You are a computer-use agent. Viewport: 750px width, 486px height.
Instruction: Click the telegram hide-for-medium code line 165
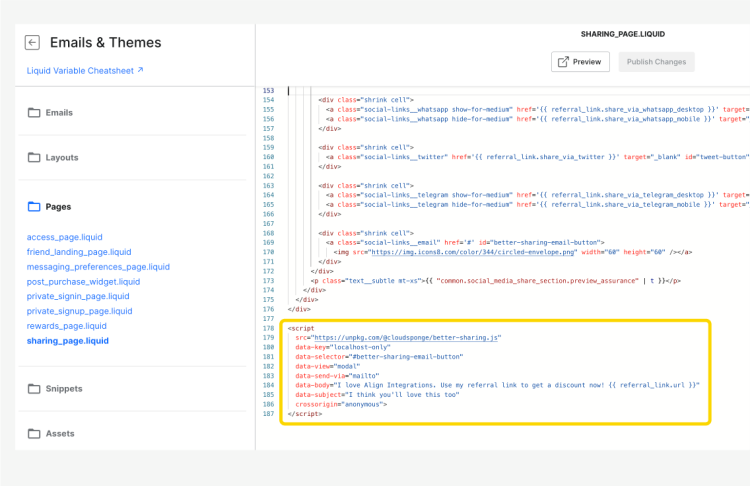click(538, 205)
